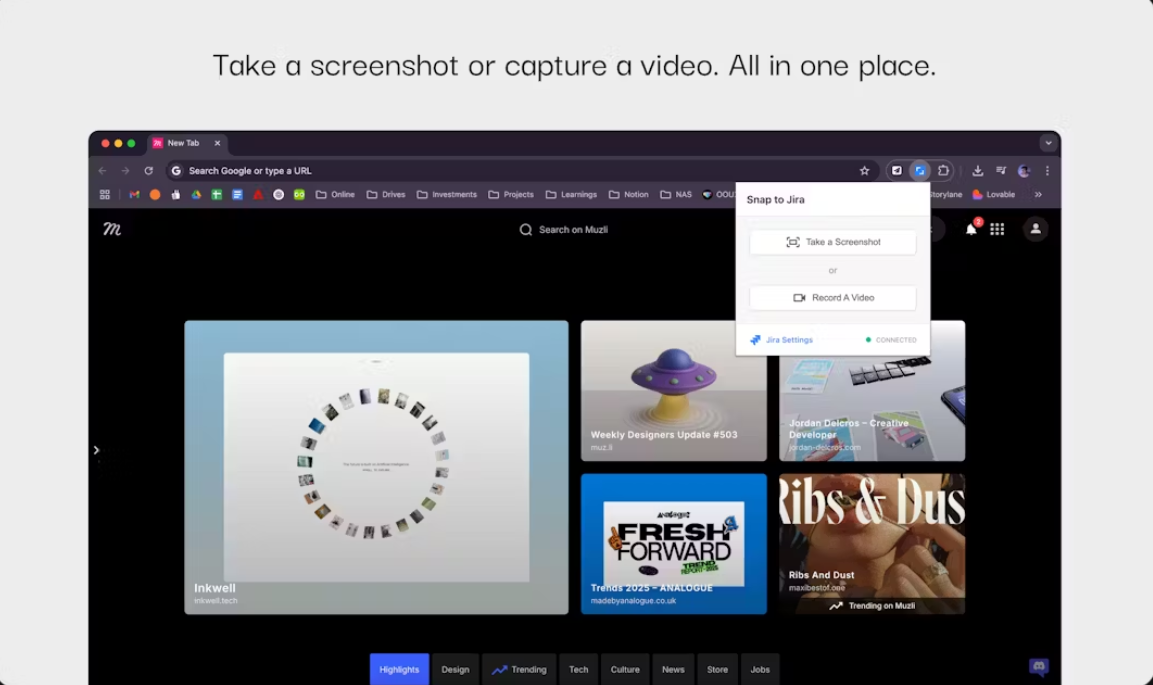Open the blue Docs bookmark
The image size is (1153, 685).
point(237,195)
